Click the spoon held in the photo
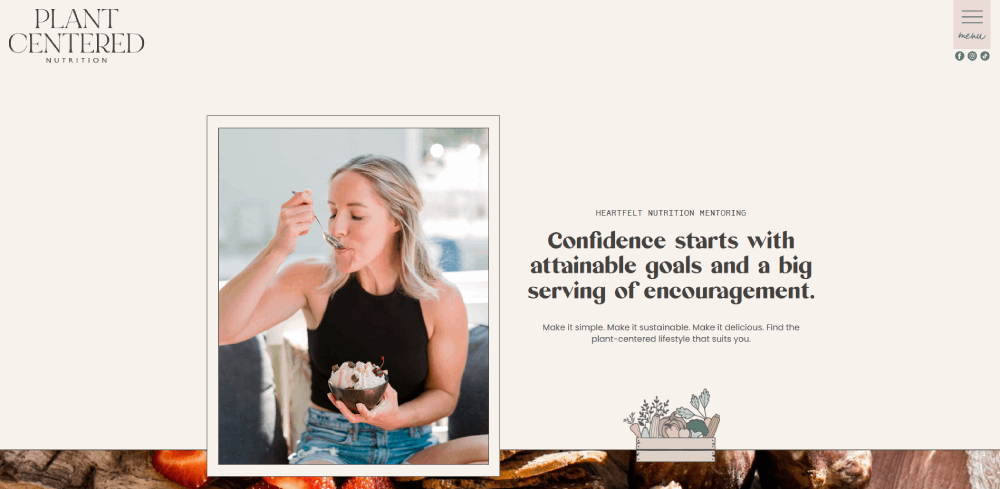 click(x=319, y=221)
